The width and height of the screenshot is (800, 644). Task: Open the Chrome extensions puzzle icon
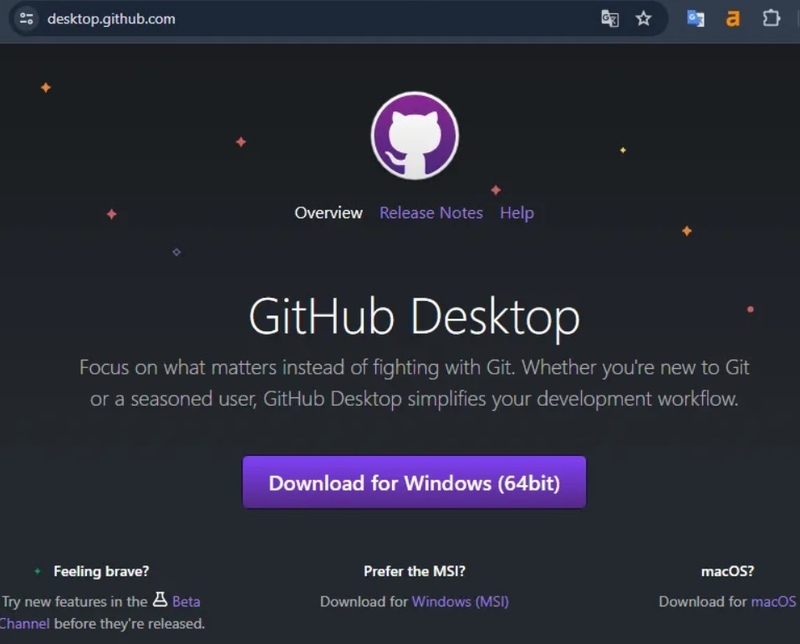771,19
